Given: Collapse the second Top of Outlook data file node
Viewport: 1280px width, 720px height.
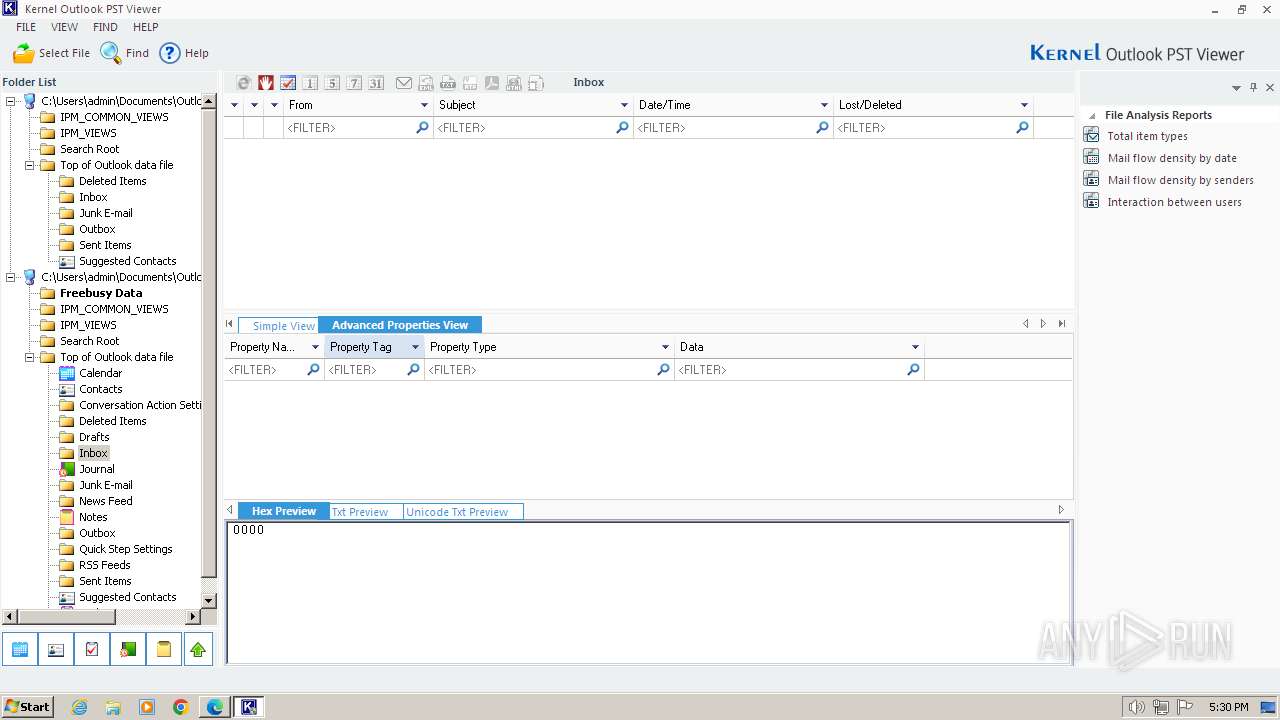Looking at the screenshot, I should tap(30, 357).
